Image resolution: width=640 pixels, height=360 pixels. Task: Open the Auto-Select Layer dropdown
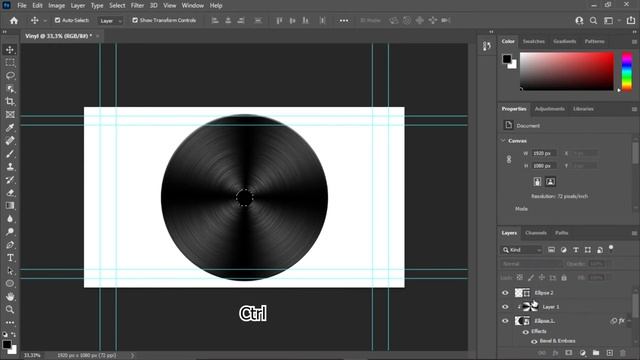coord(110,20)
